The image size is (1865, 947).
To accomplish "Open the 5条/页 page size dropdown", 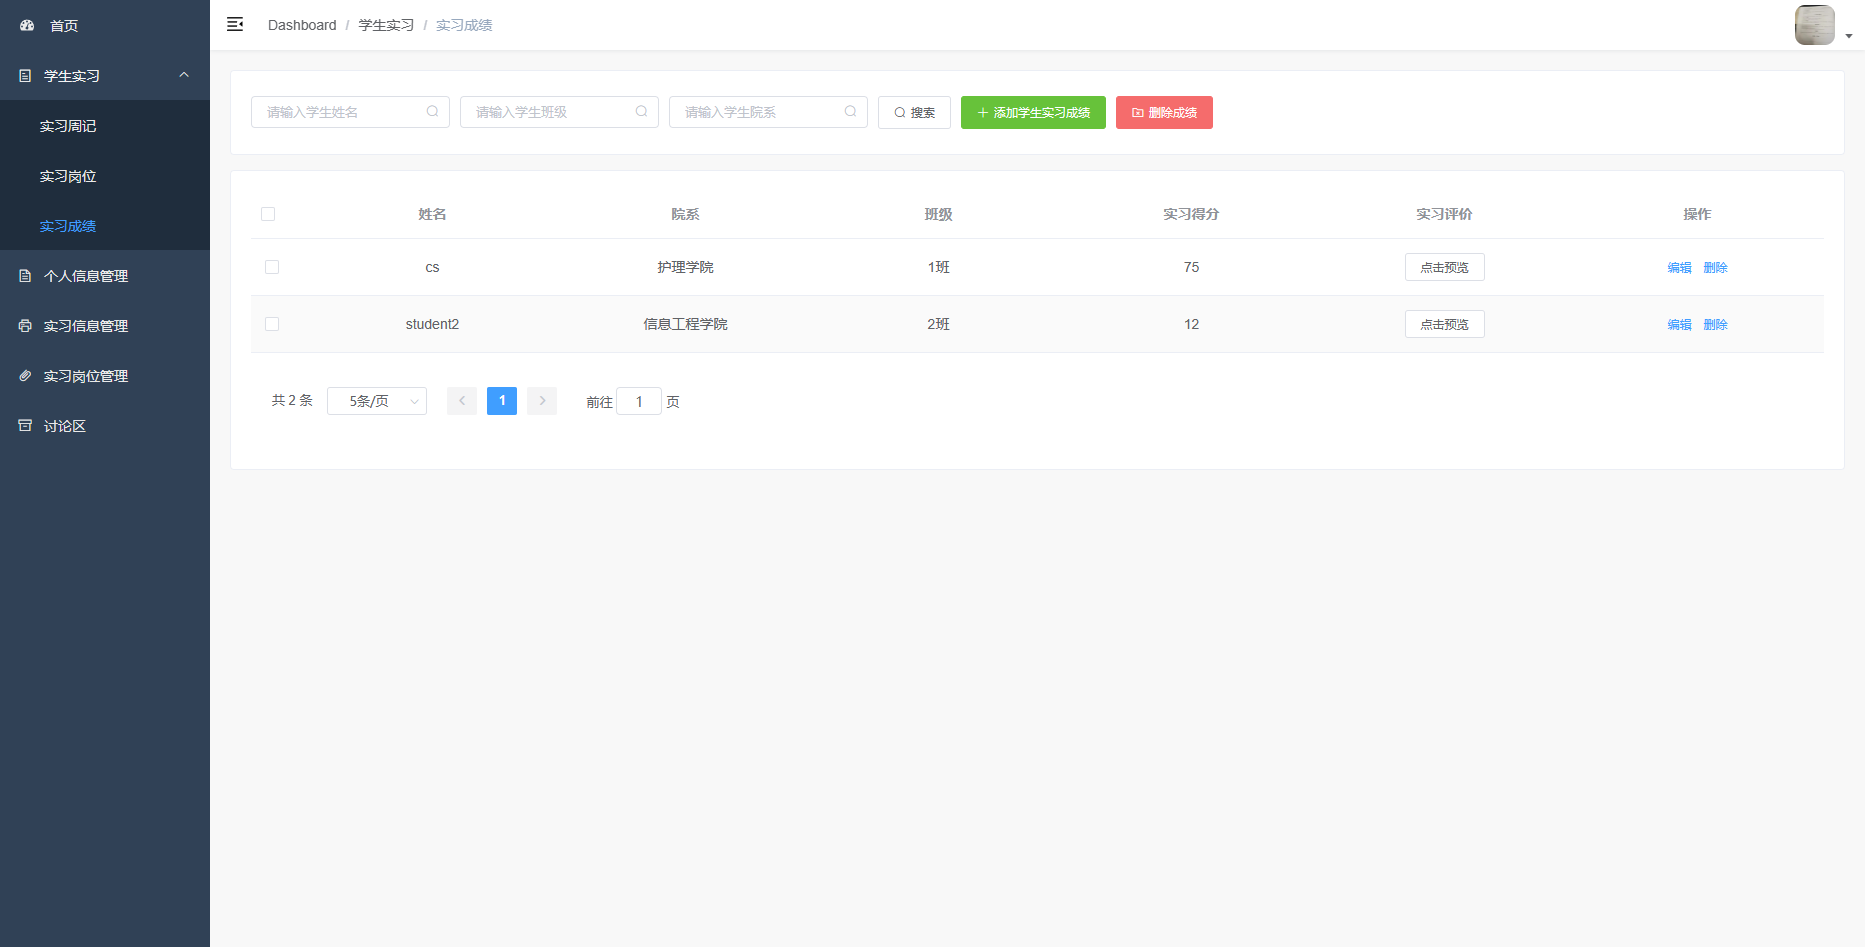I will point(377,401).
